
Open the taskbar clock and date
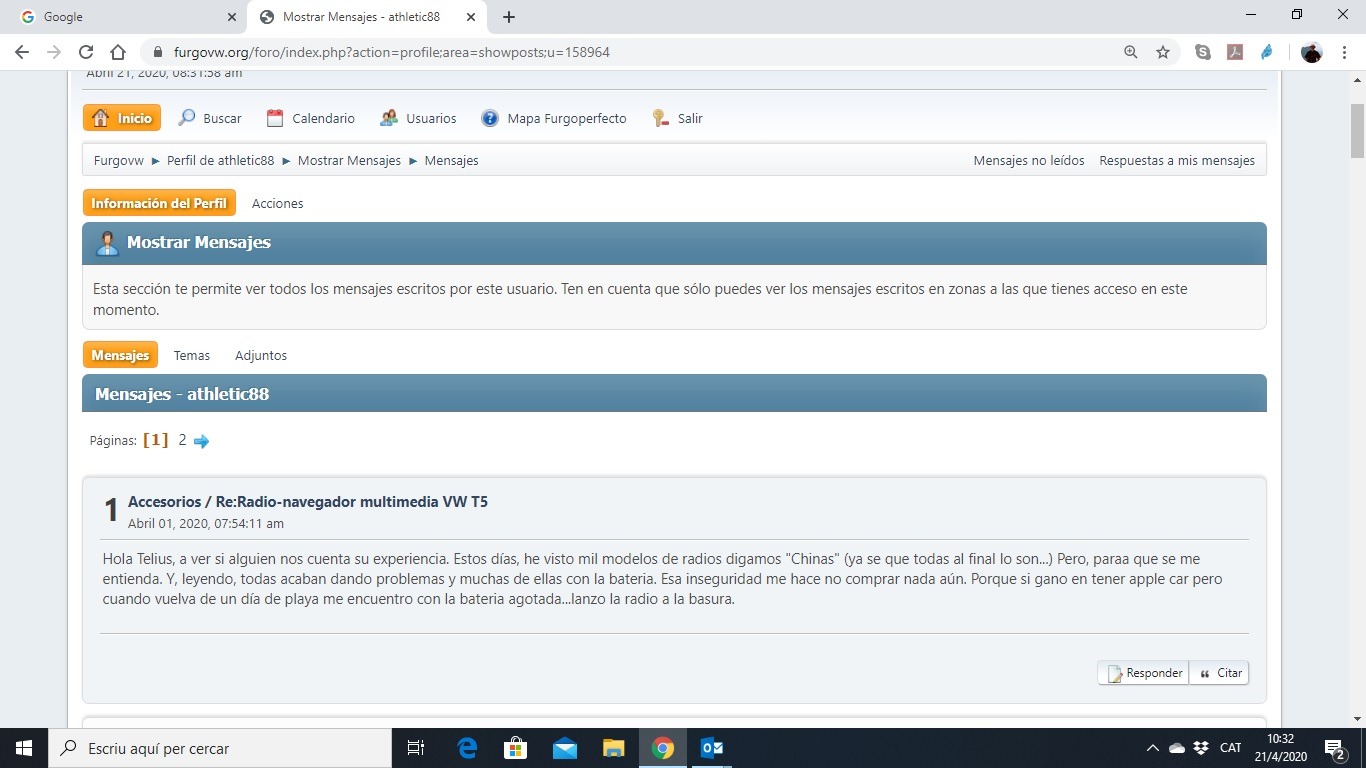(1280, 748)
